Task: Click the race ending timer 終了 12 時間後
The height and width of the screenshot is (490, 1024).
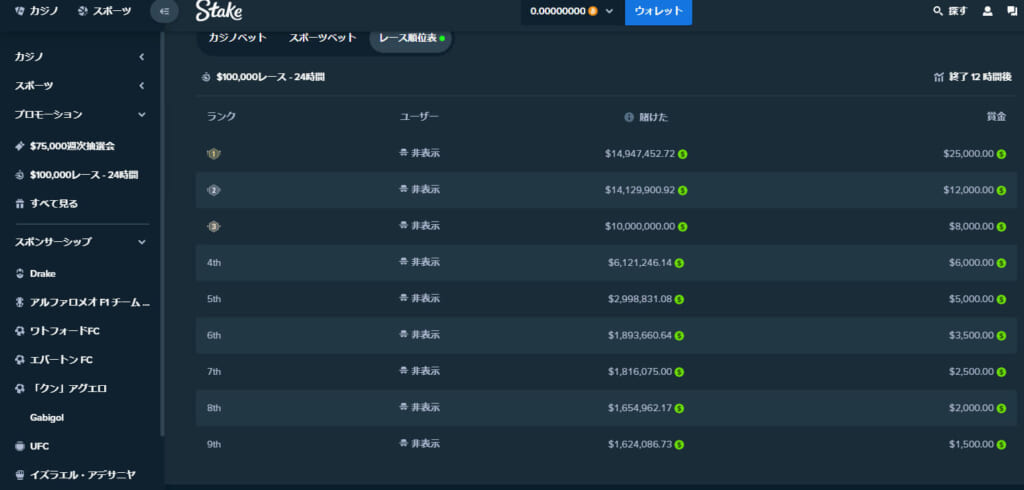Action: [974, 77]
